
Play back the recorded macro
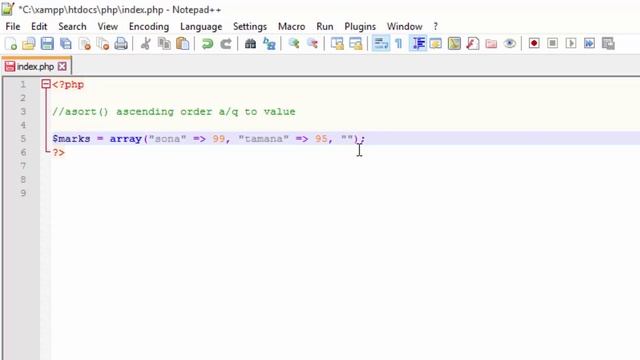click(x=571, y=43)
